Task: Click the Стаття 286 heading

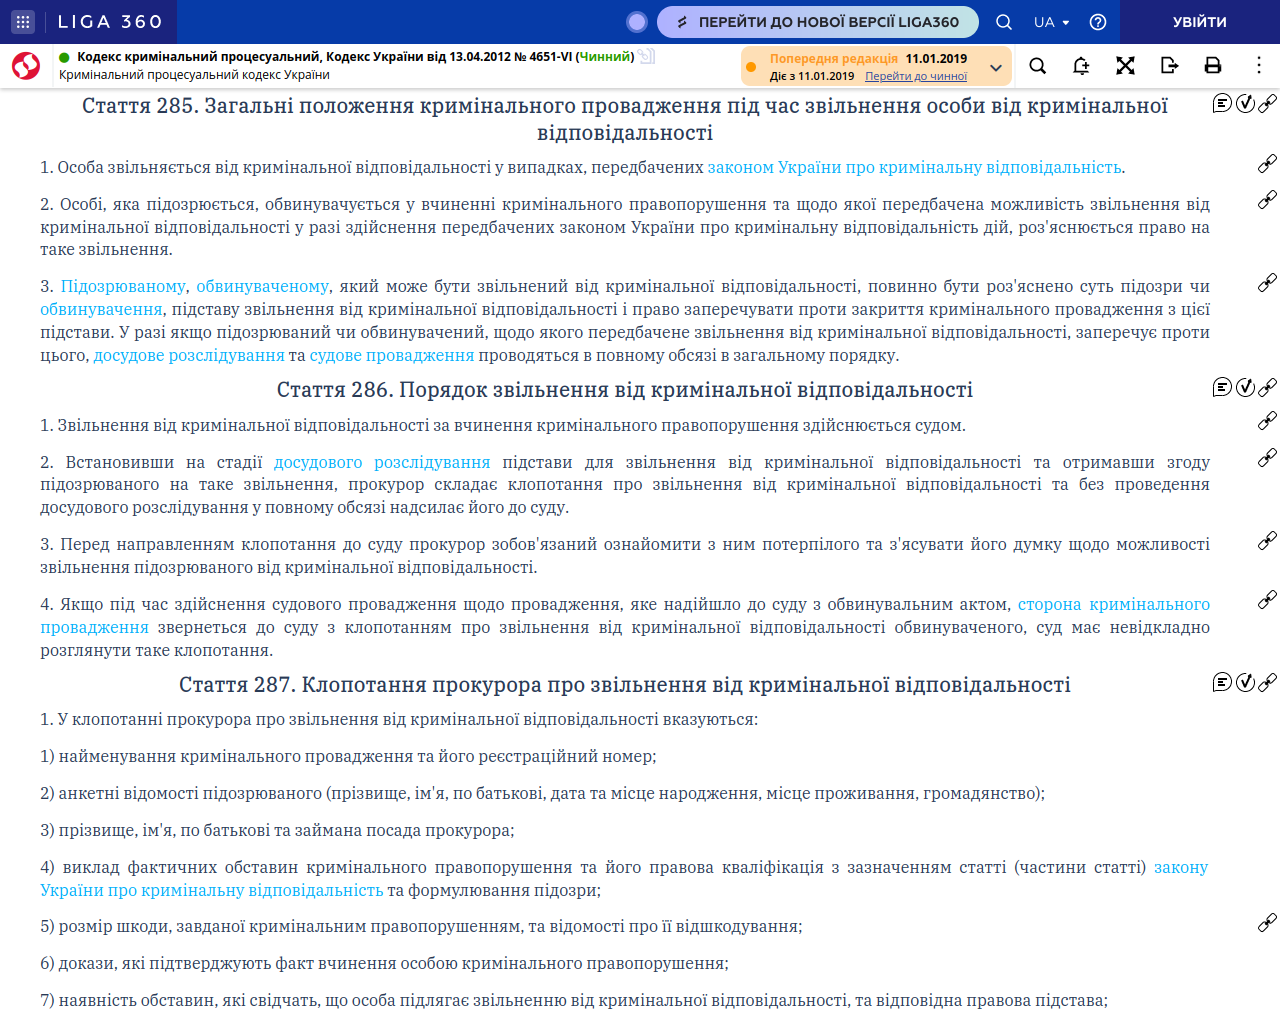Action: (x=625, y=390)
